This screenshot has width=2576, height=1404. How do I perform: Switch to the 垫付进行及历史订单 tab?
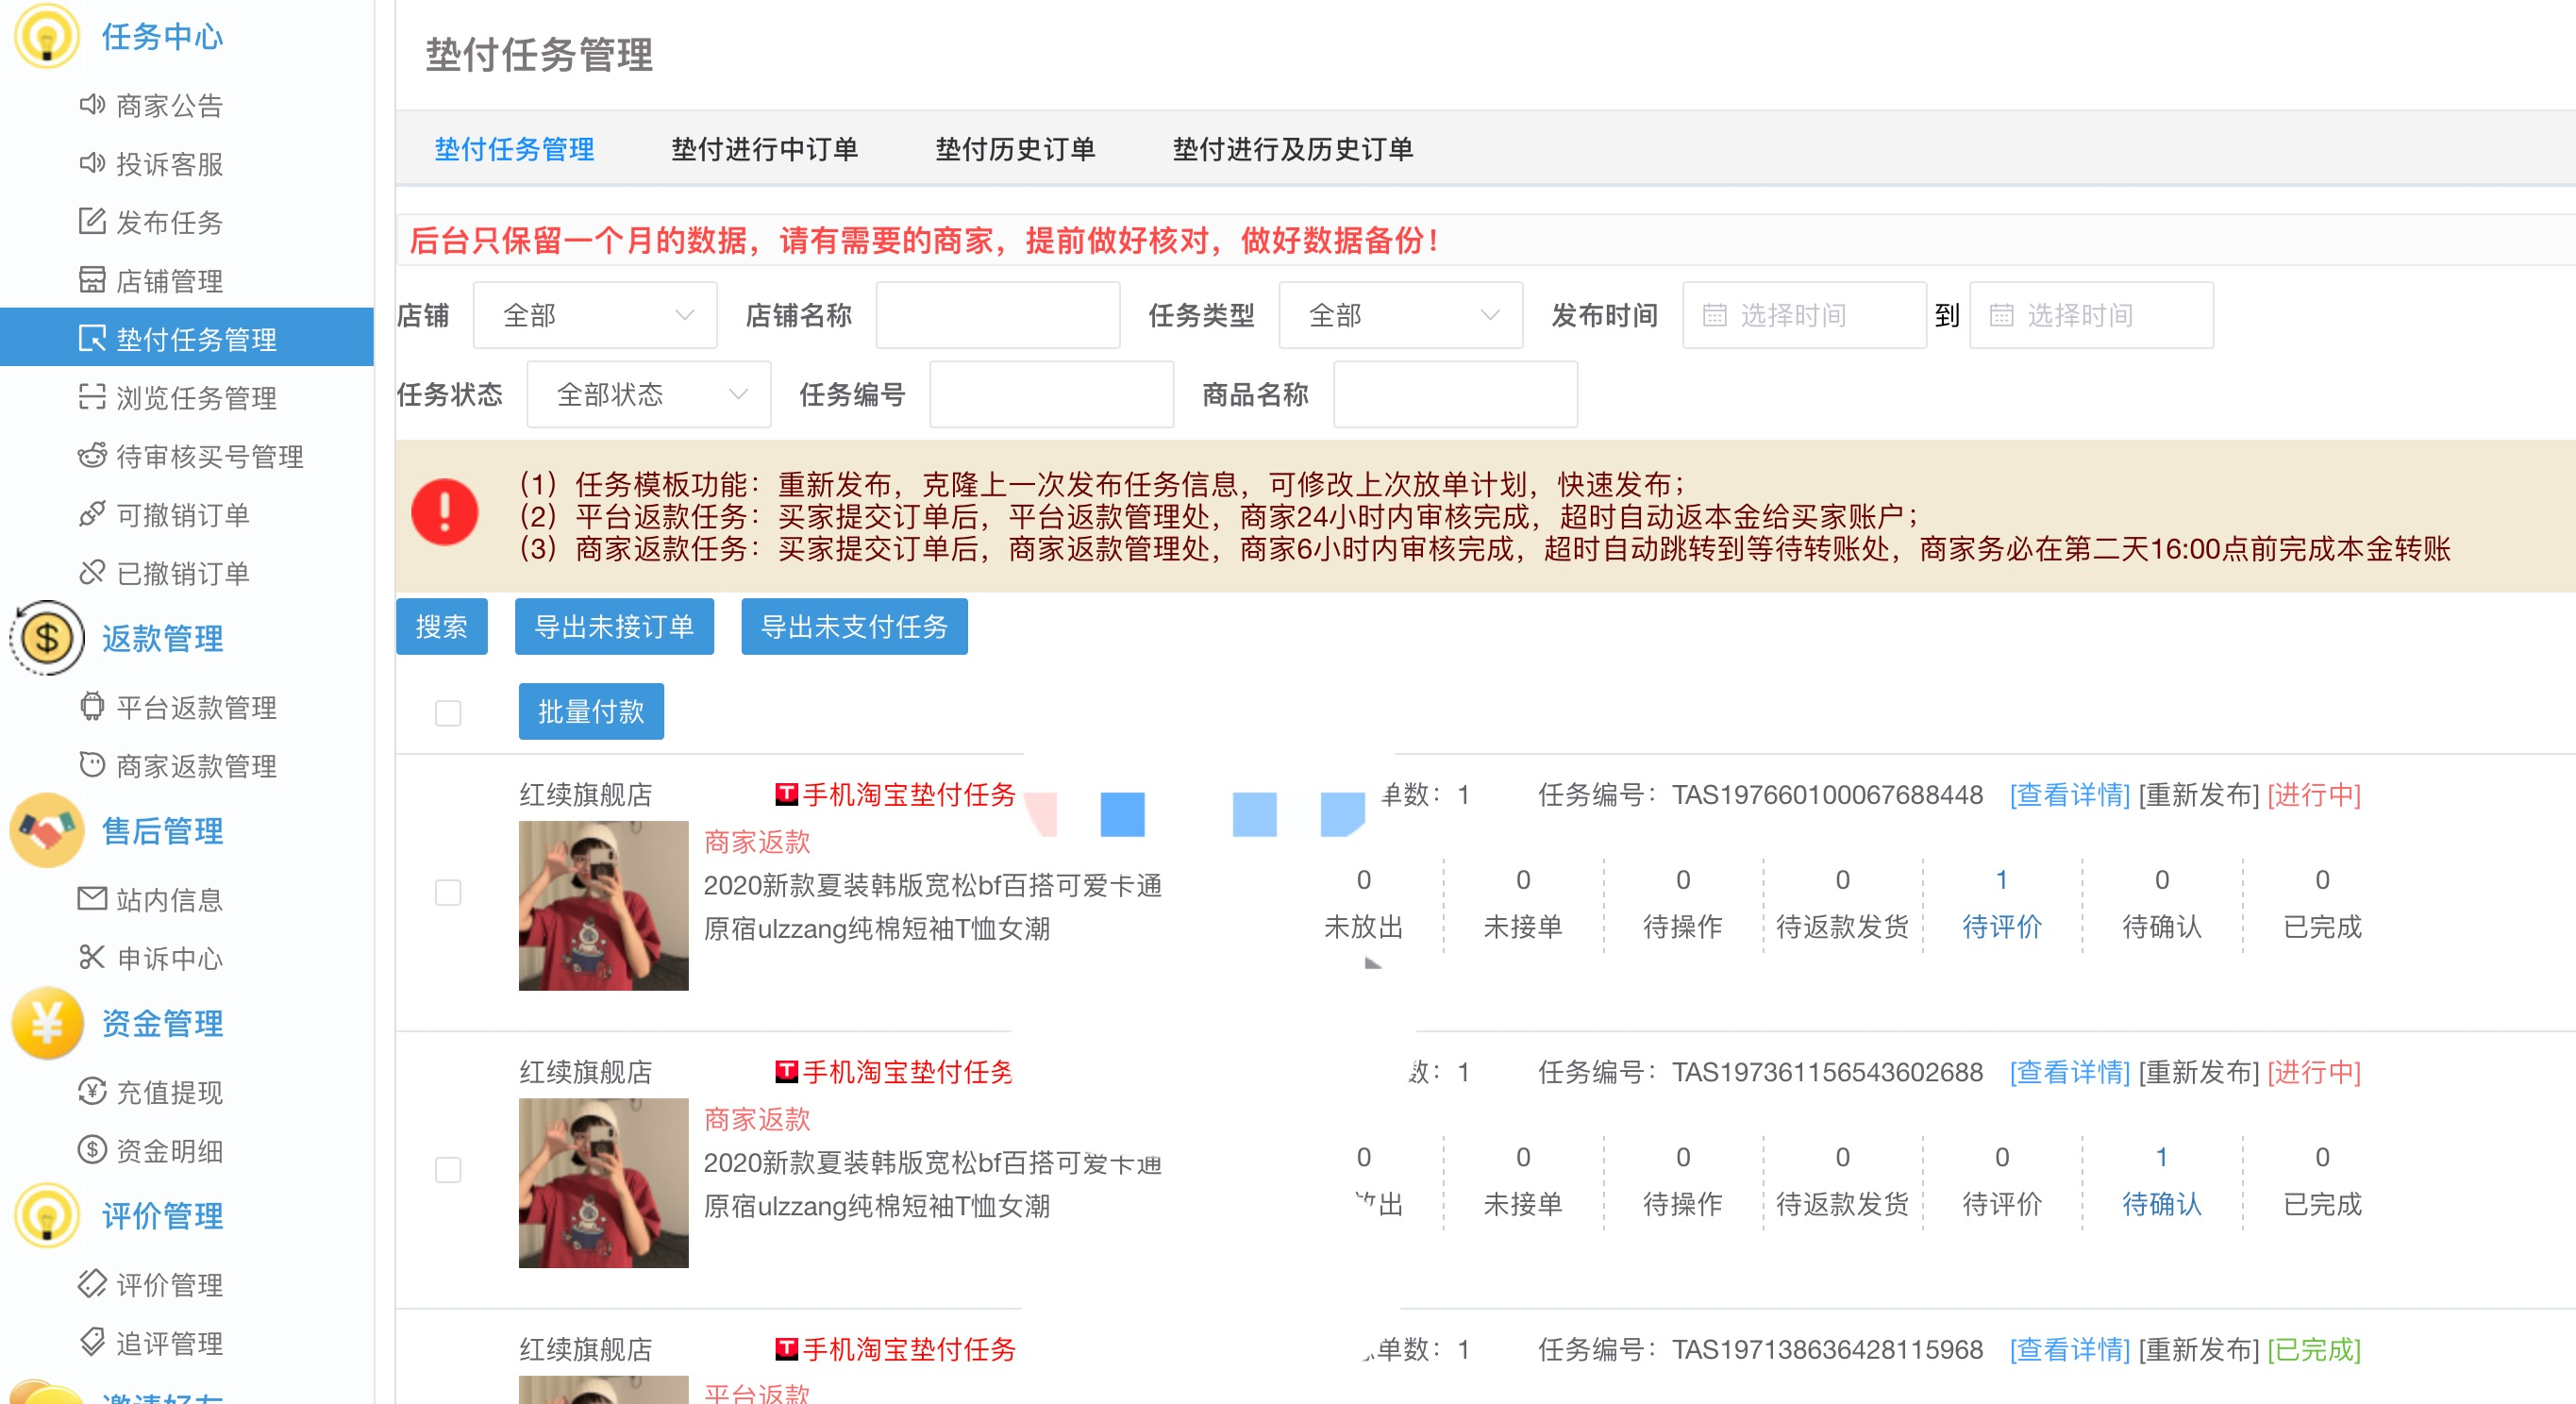(x=1292, y=149)
